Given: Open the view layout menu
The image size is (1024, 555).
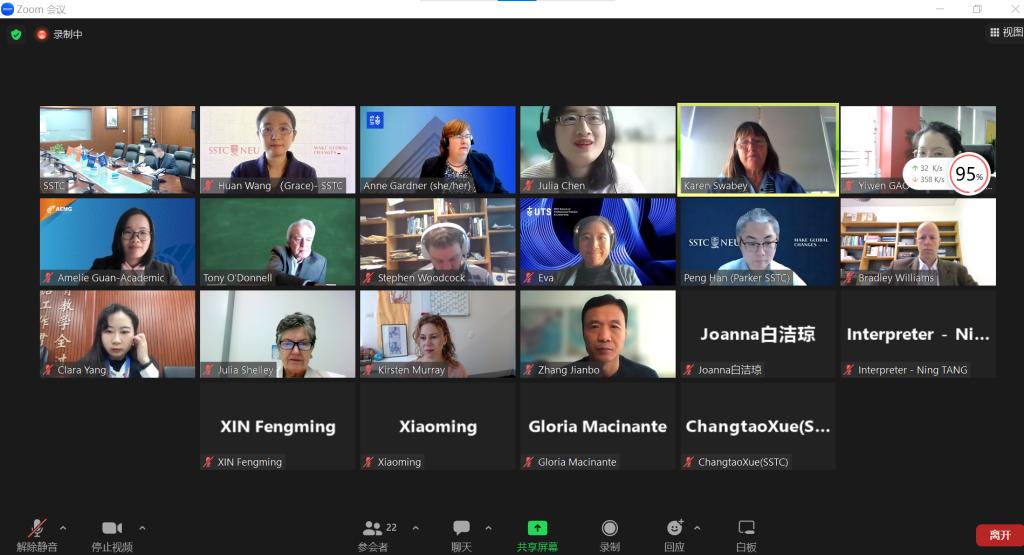Looking at the screenshot, I should pos(1006,32).
